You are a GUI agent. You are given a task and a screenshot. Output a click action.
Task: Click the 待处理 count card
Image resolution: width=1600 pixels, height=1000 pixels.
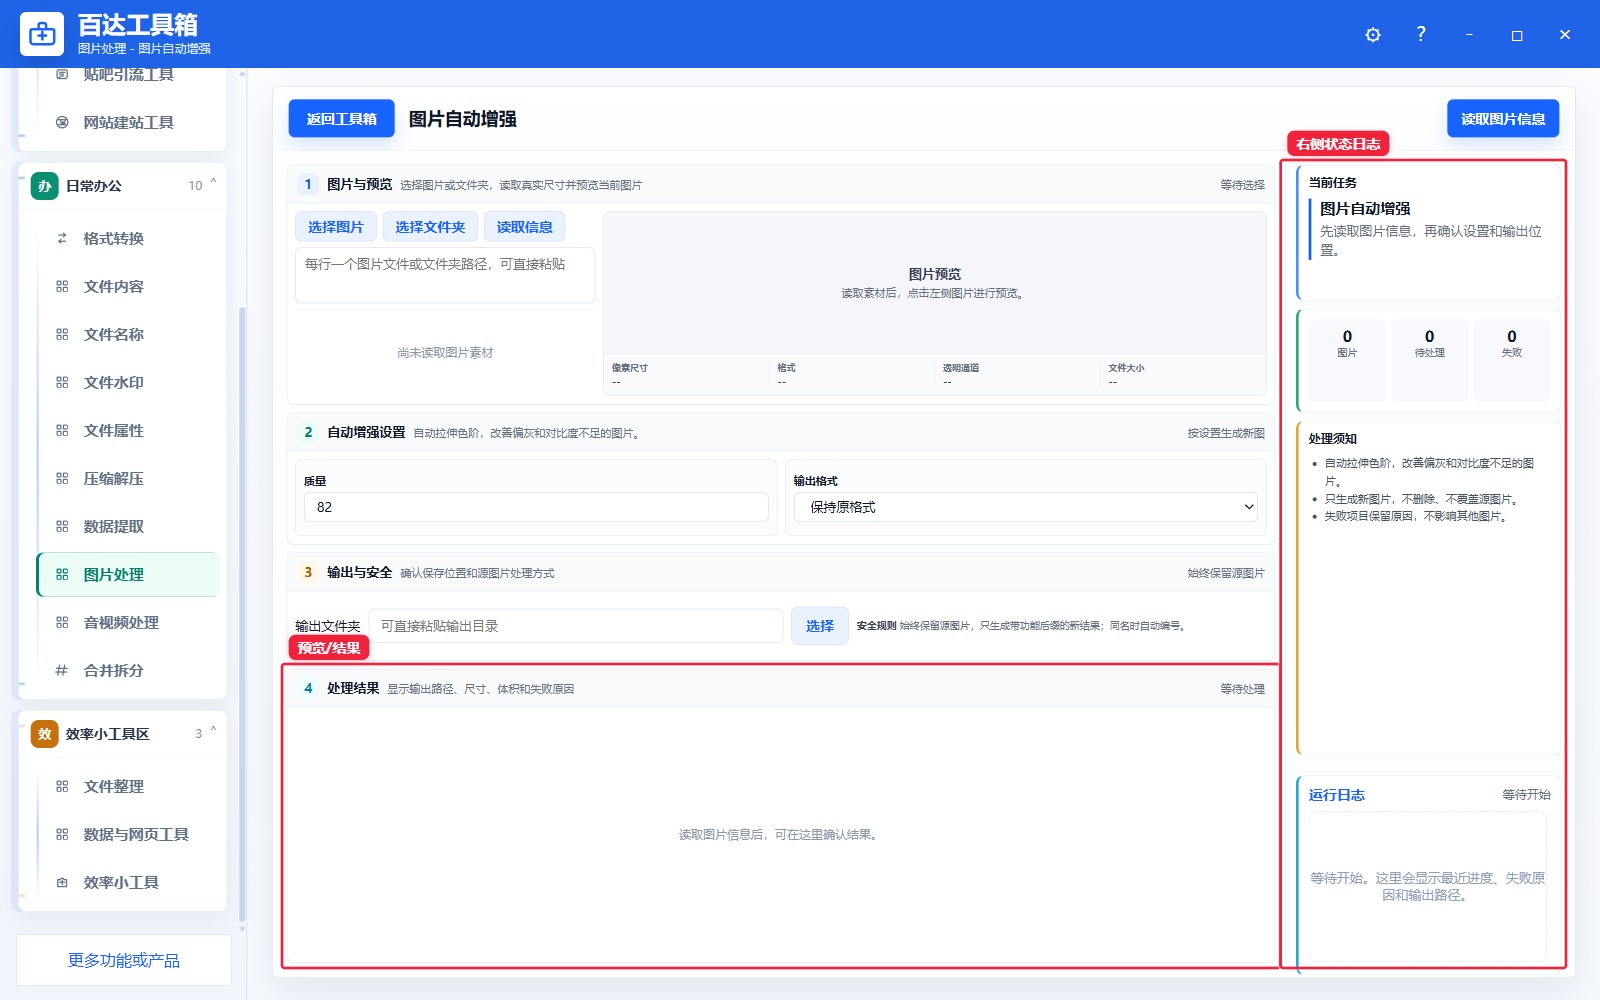tap(1429, 360)
